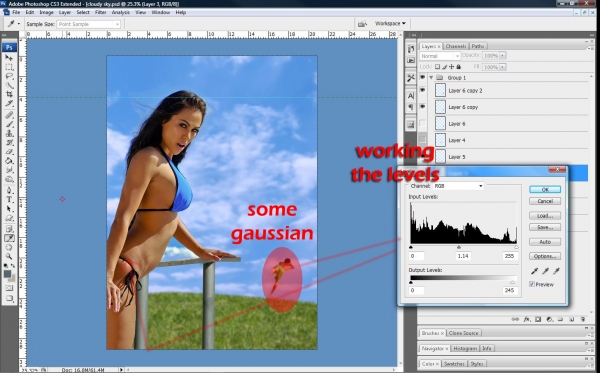Click the midtone input field 1.14

pos(463,256)
